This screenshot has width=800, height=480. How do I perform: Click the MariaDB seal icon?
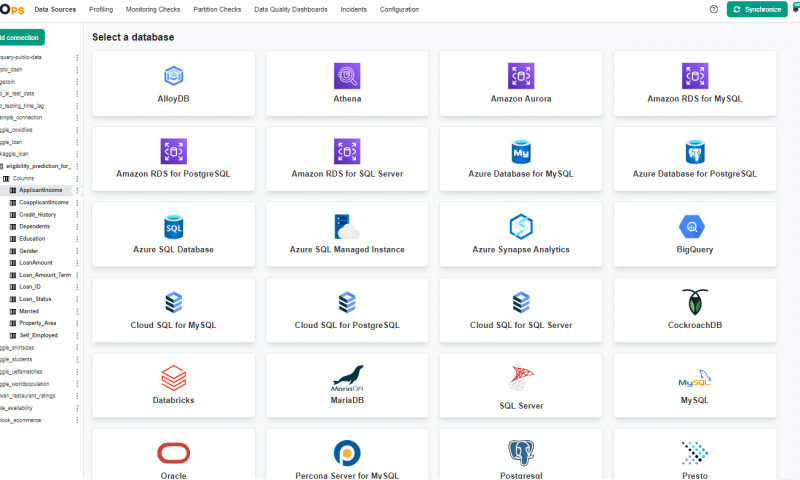347,378
